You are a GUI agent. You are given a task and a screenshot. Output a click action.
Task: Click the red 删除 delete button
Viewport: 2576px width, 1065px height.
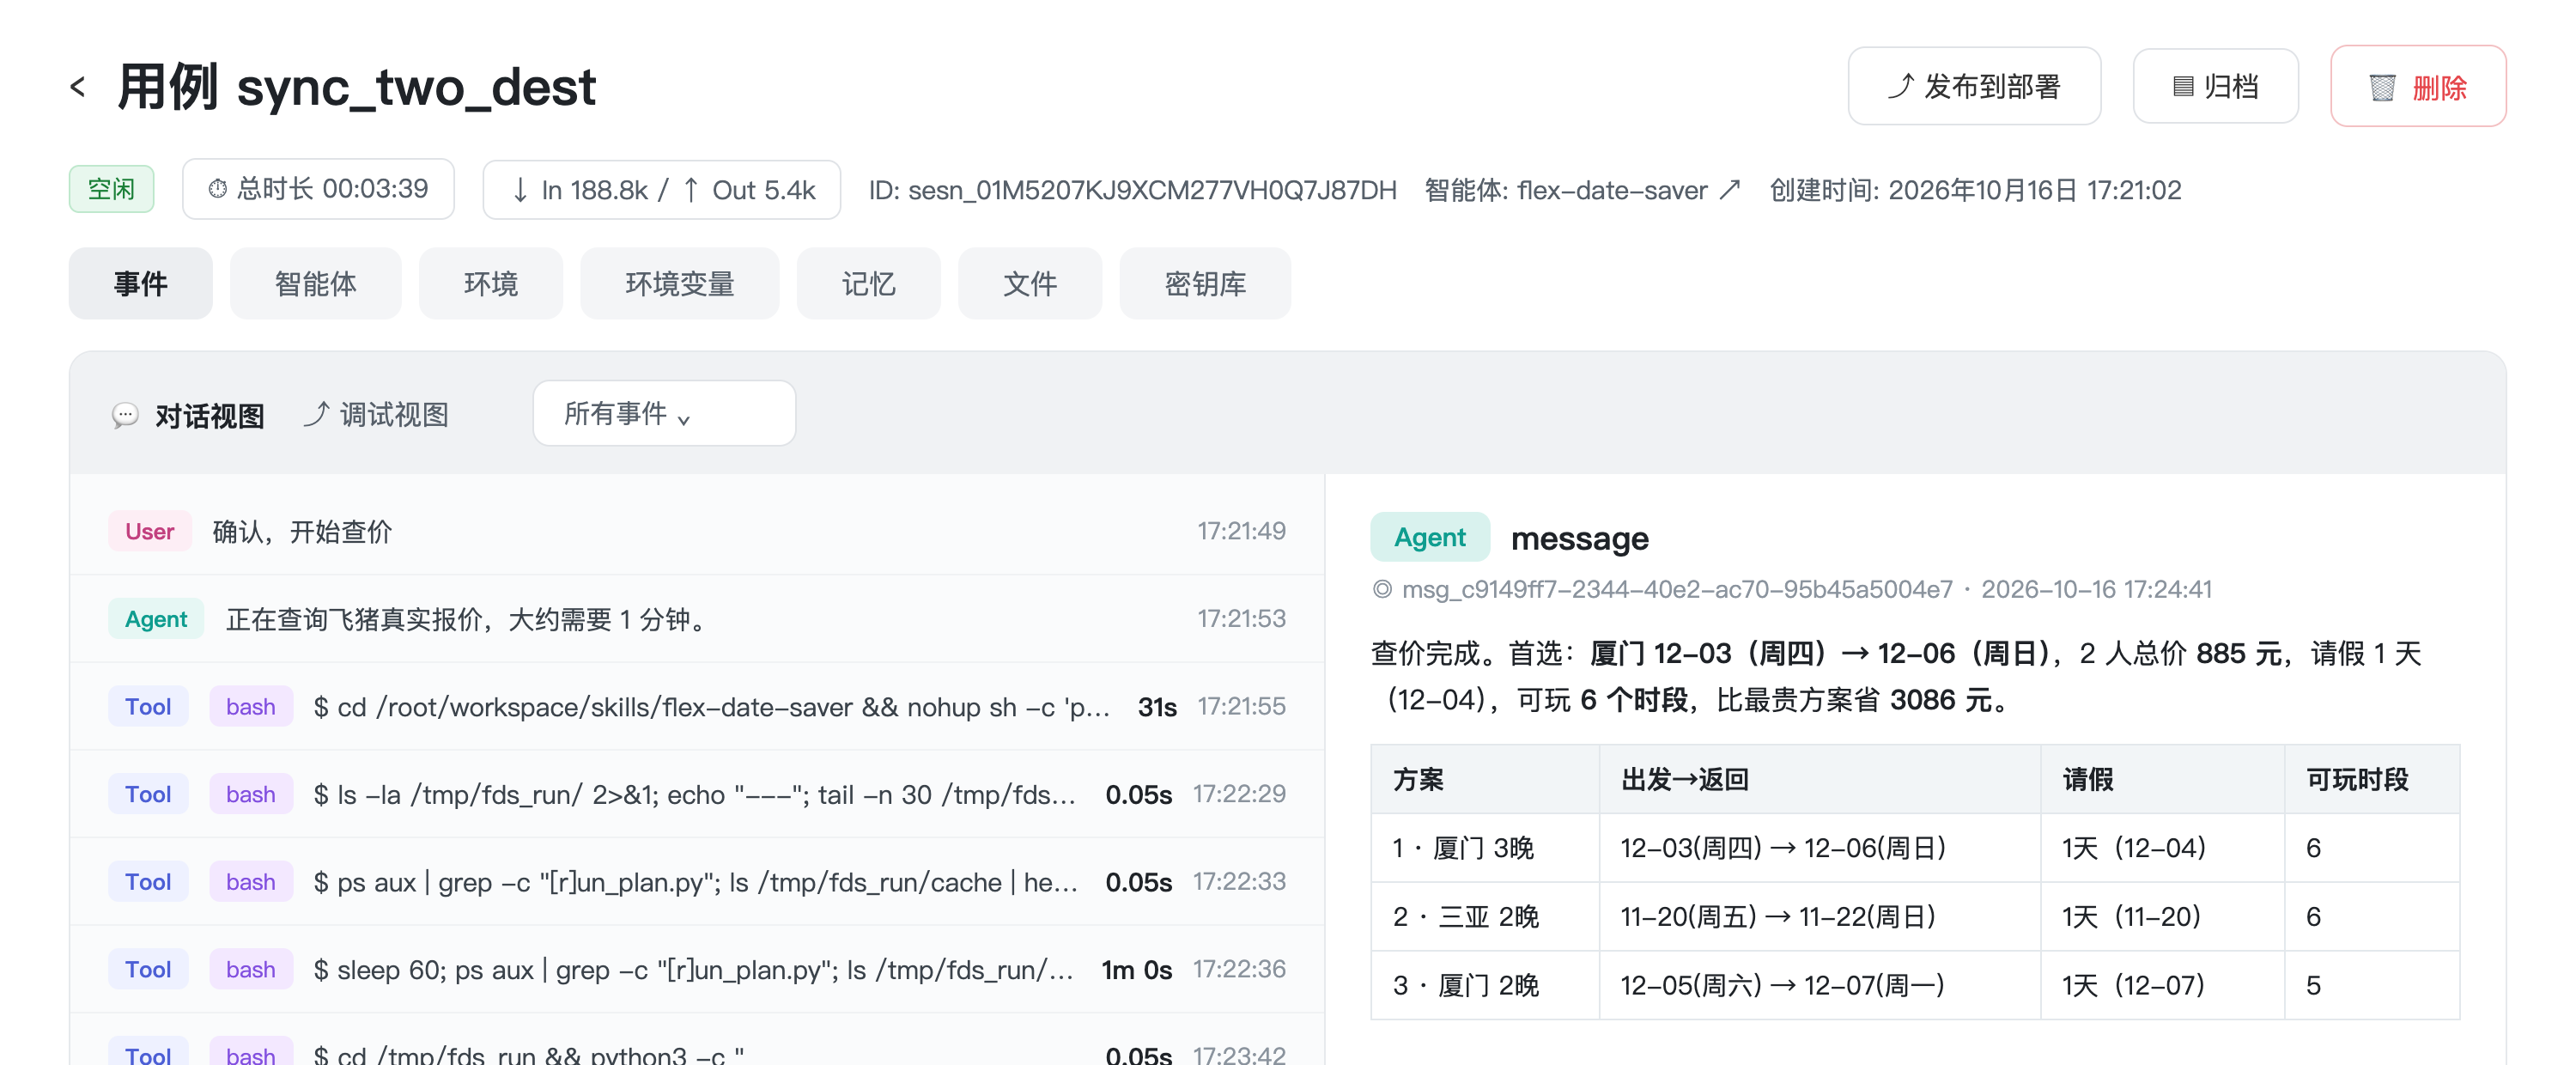coord(2417,87)
